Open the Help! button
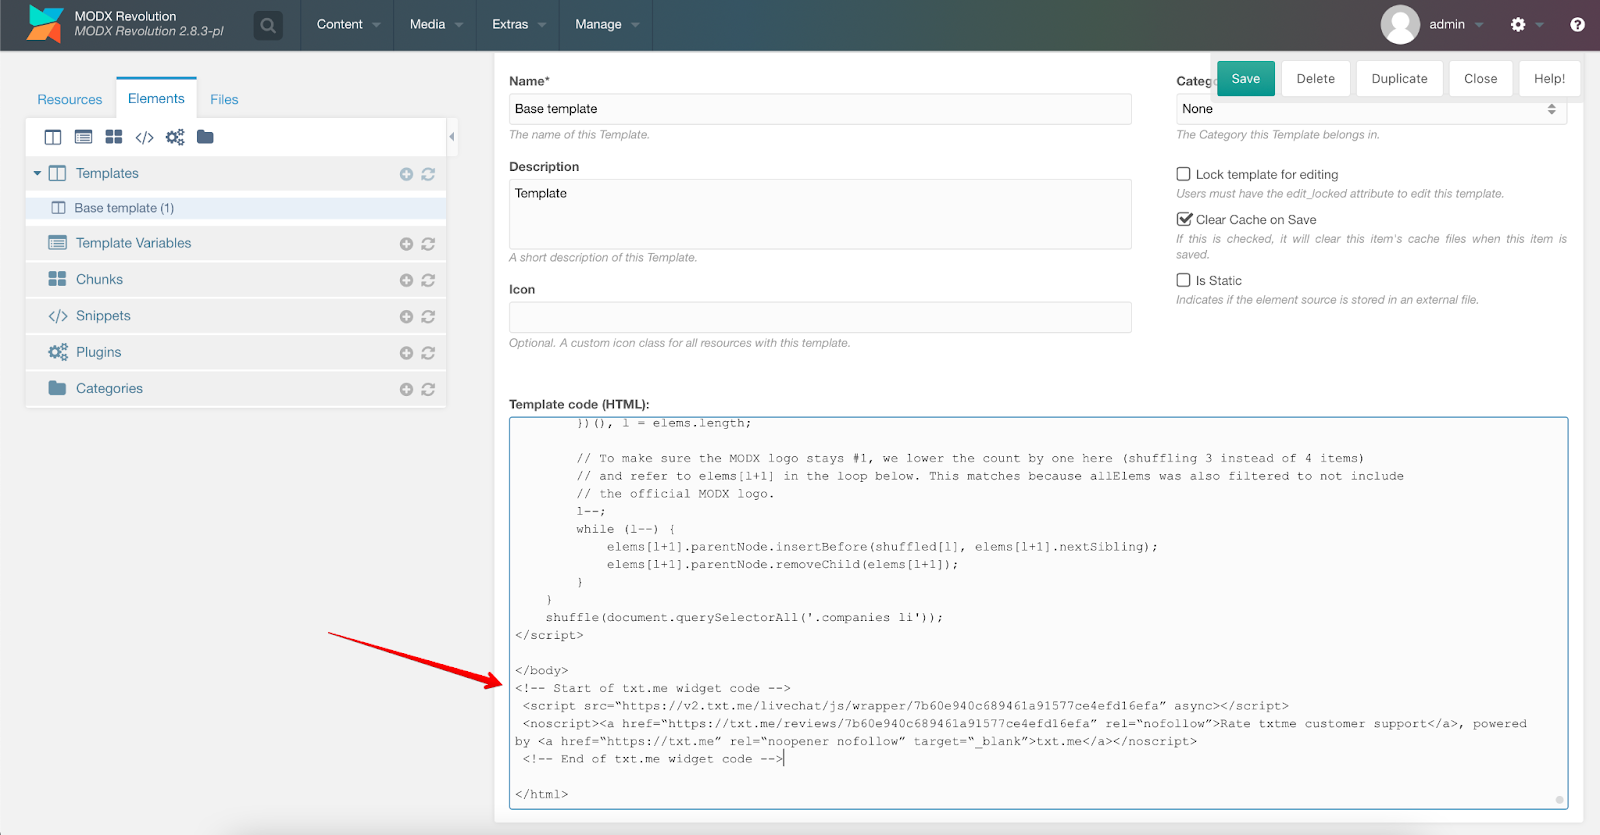Screen dimensions: 1600x835 coord(1550,79)
